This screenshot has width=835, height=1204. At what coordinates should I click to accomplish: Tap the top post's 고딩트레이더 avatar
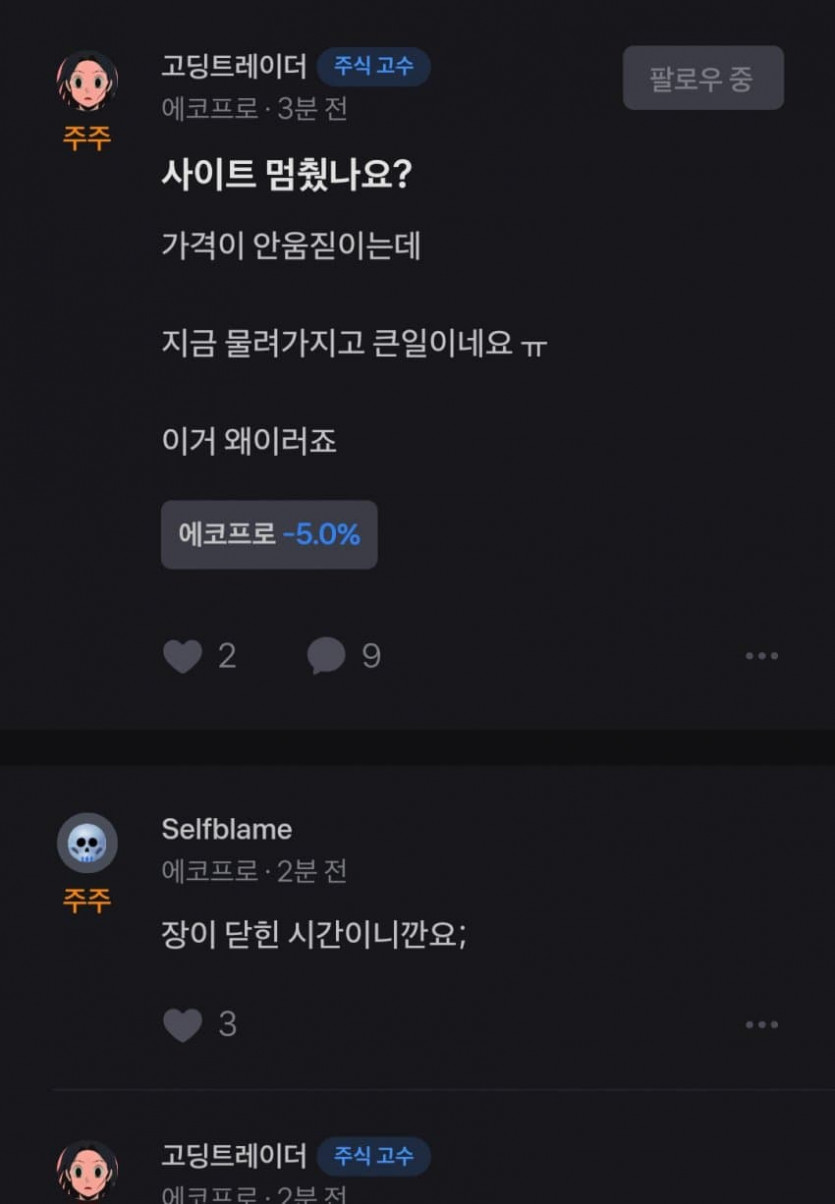click(87, 80)
